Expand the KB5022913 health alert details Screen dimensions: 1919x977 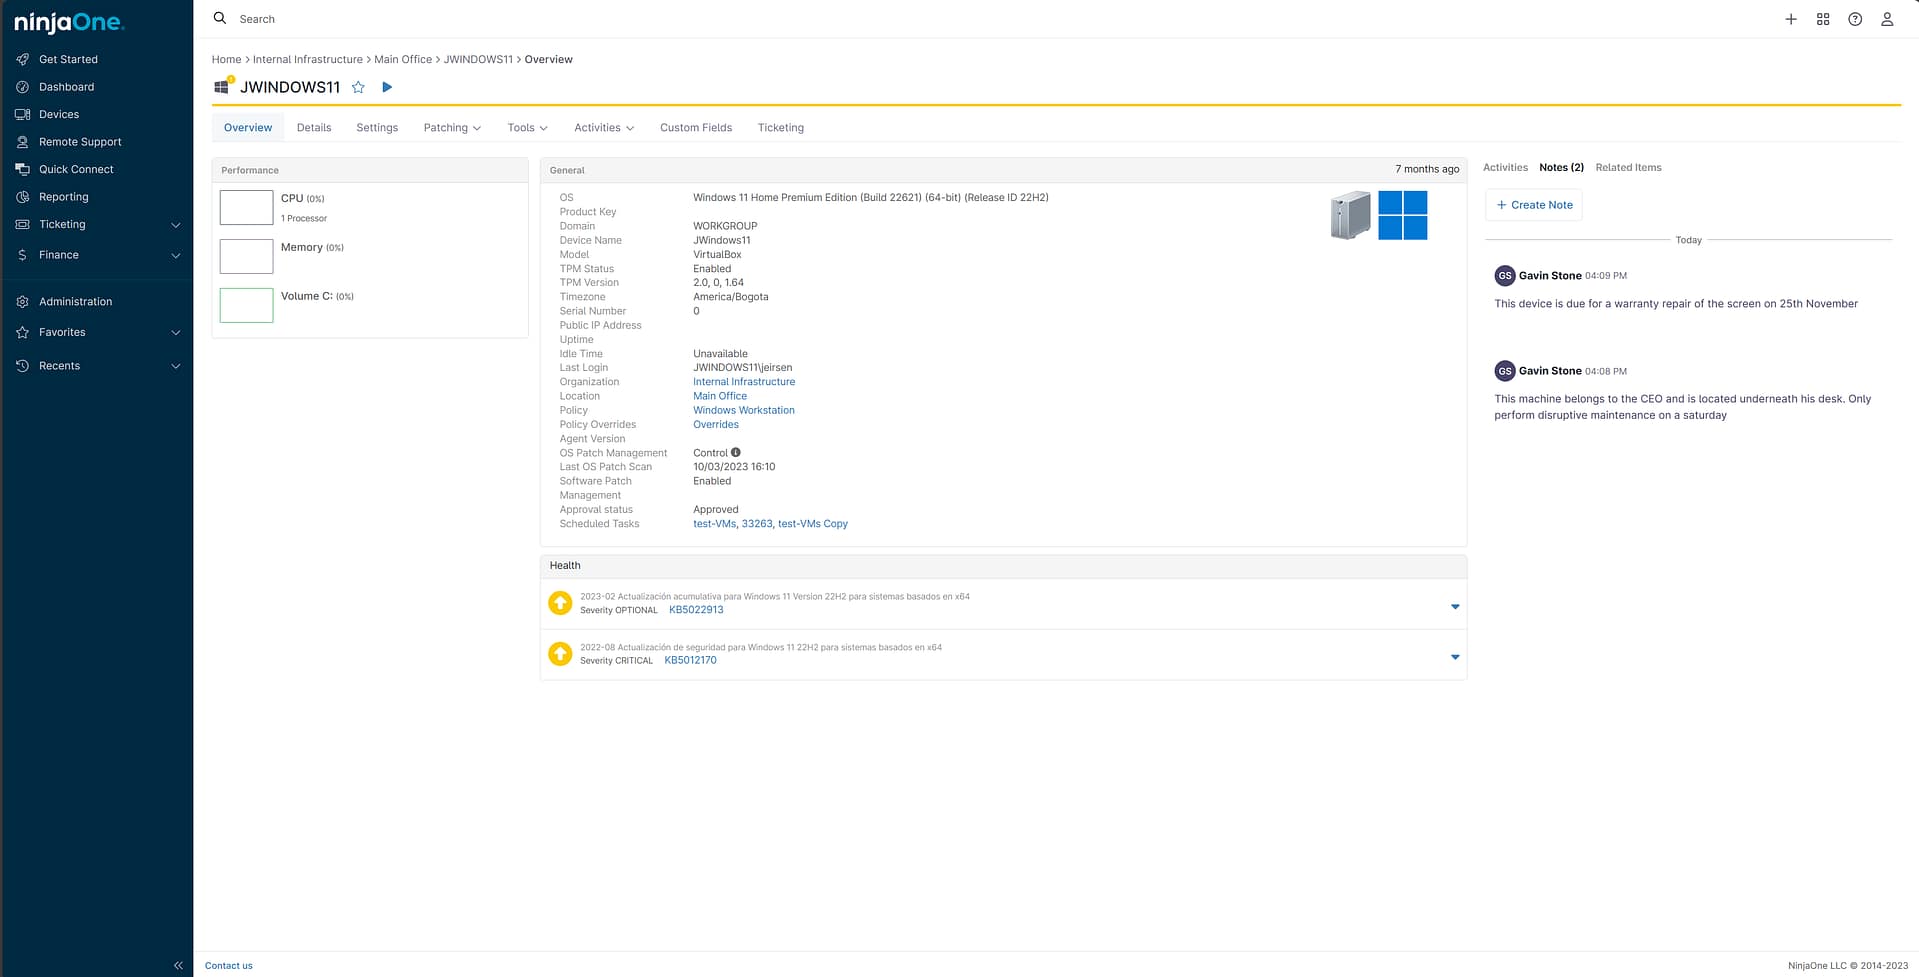[x=1455, y=606]
